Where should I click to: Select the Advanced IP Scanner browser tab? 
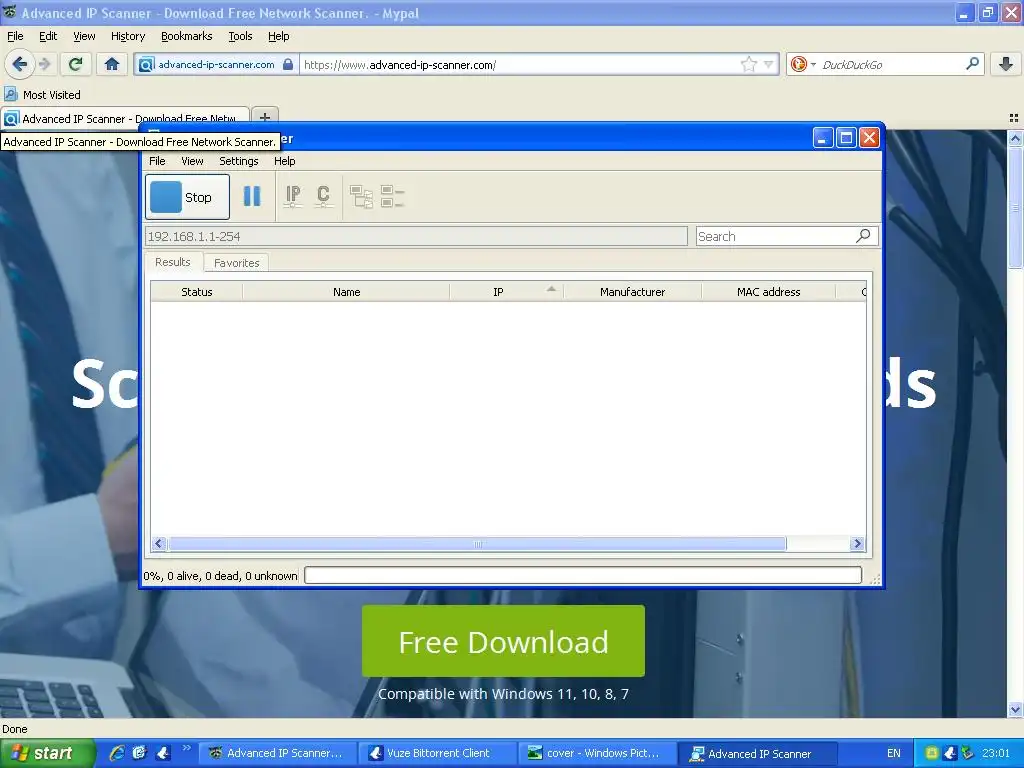click(125, 119)
